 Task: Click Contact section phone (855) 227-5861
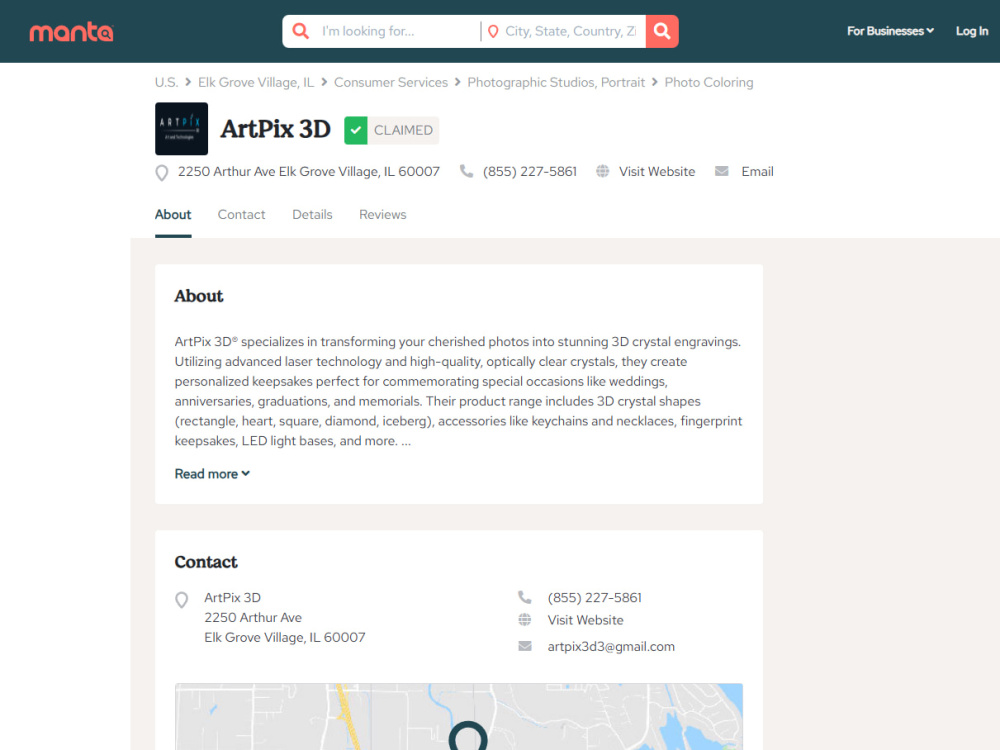[x=594, y=598]
